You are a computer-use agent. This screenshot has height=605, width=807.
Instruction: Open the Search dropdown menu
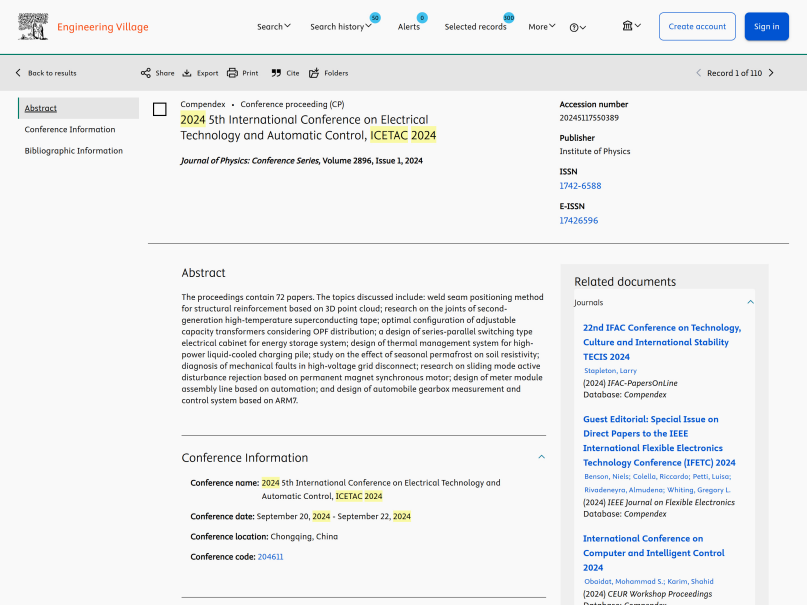point(274,26)
